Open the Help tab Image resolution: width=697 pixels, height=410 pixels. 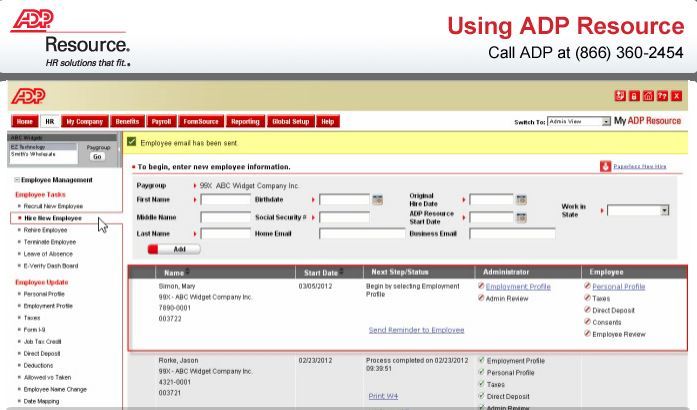pos(328,121)
